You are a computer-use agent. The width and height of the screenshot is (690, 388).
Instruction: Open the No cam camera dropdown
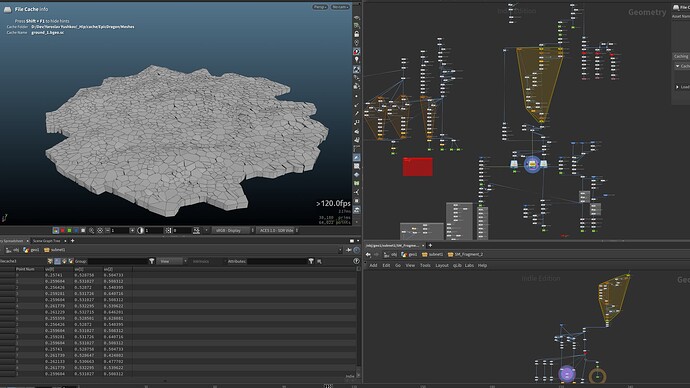pyautogui.click(x=340, y=7)
